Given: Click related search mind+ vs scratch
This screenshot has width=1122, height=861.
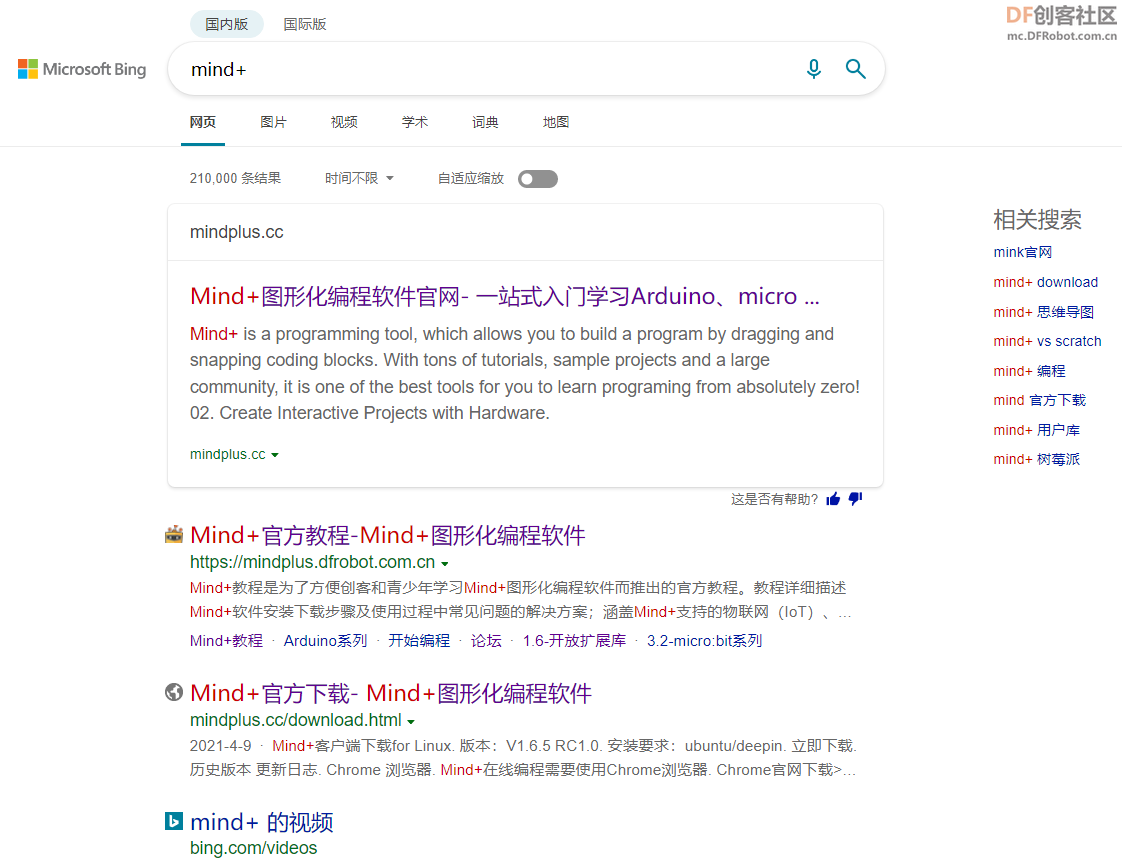Looking at the screenshot, I should (x=1048, y=341).
